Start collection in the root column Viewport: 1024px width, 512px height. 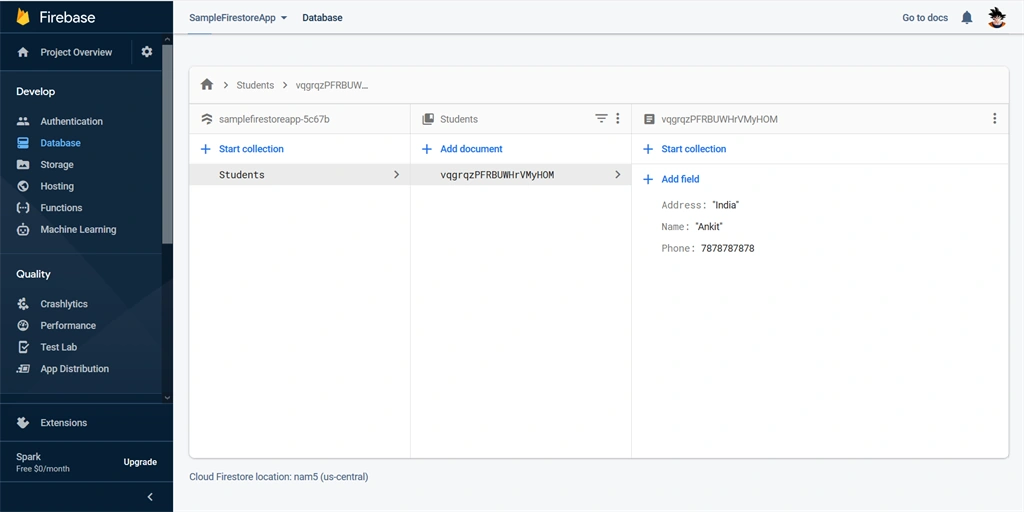tap(251, 149)
